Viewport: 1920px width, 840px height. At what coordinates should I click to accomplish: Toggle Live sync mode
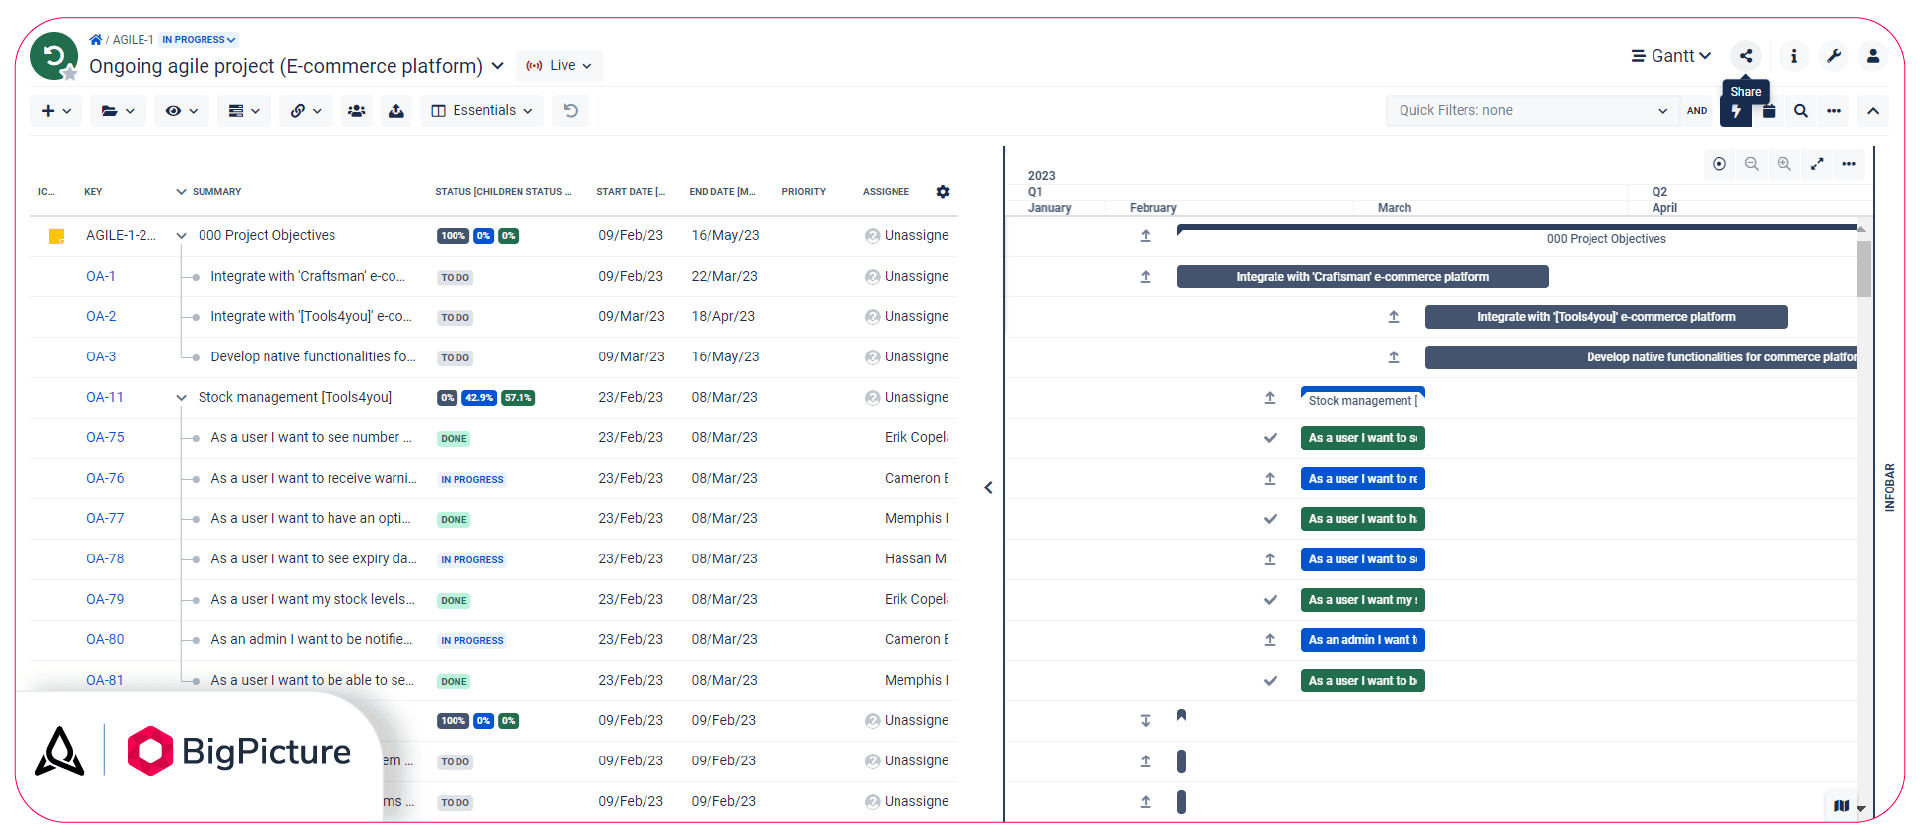[559, 66]
